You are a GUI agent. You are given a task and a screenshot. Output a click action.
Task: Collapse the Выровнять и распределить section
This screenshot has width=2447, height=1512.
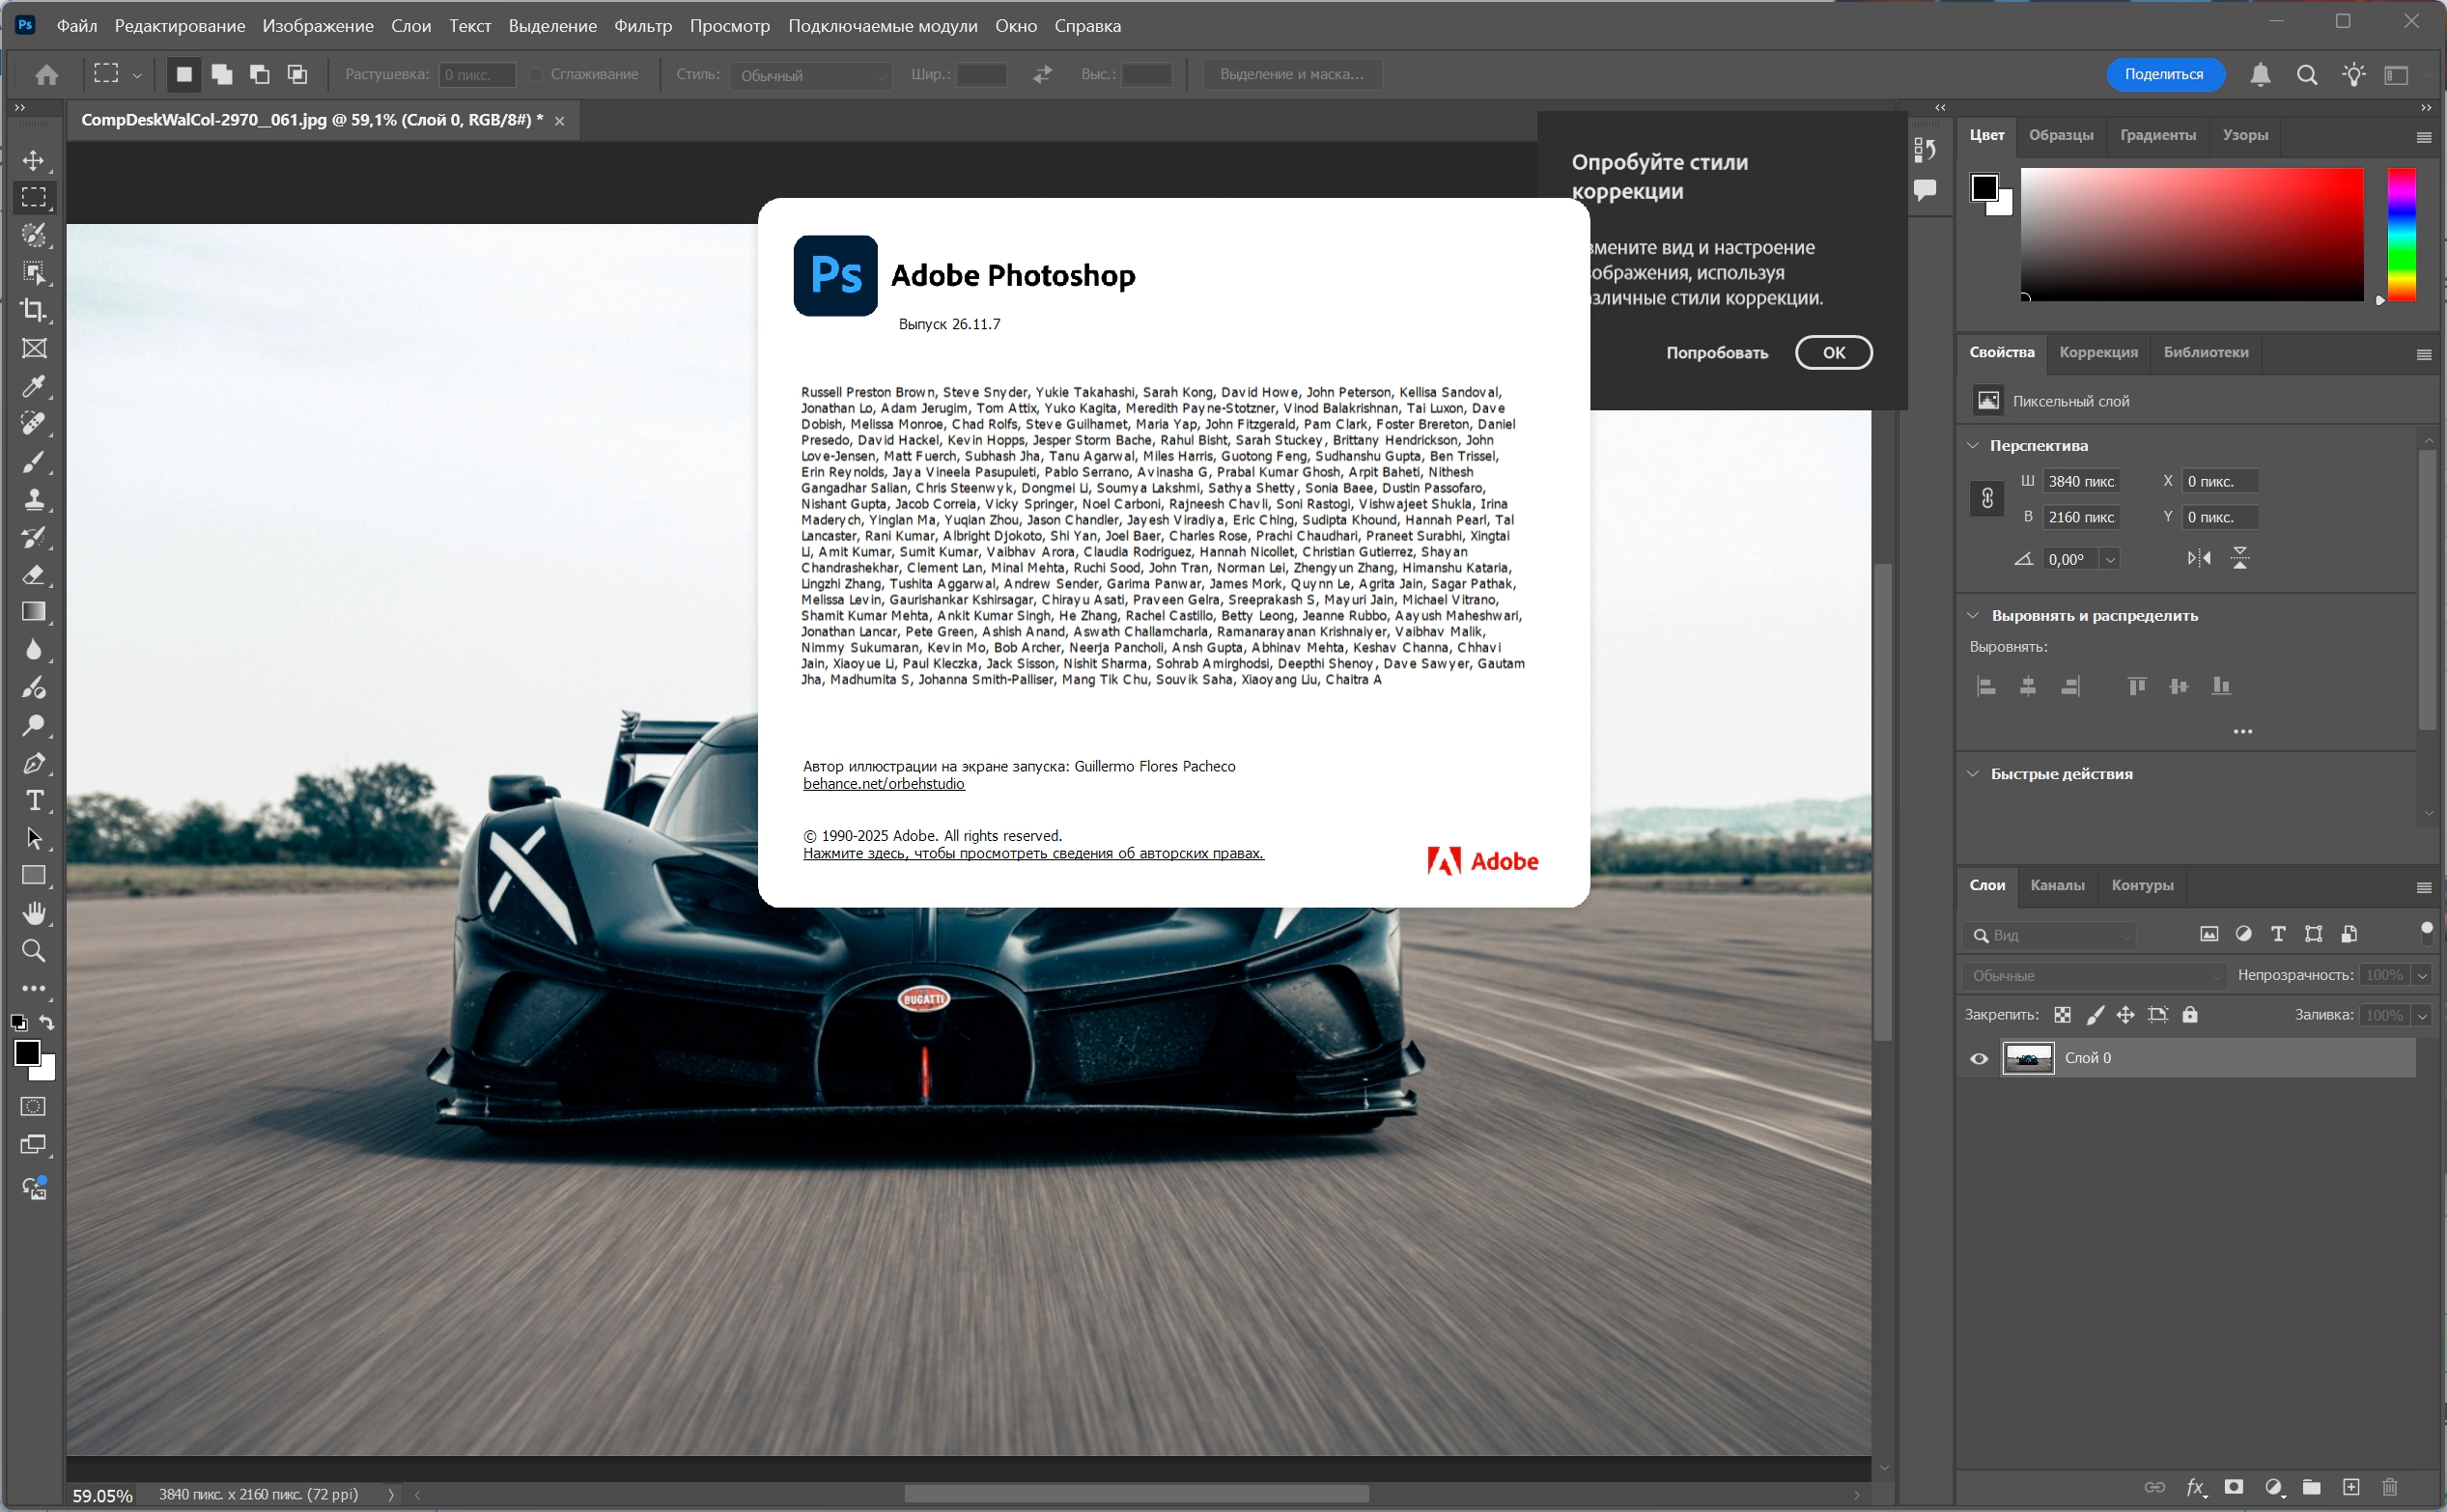(1973, 615)
